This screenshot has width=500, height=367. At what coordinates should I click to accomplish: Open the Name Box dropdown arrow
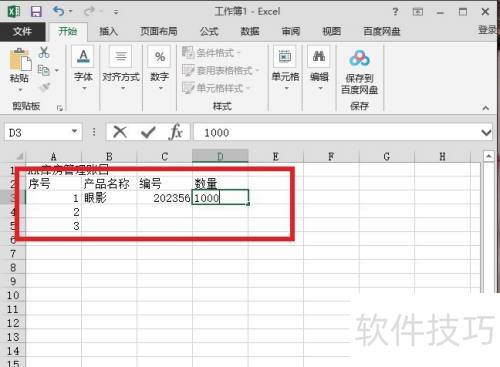75,131
